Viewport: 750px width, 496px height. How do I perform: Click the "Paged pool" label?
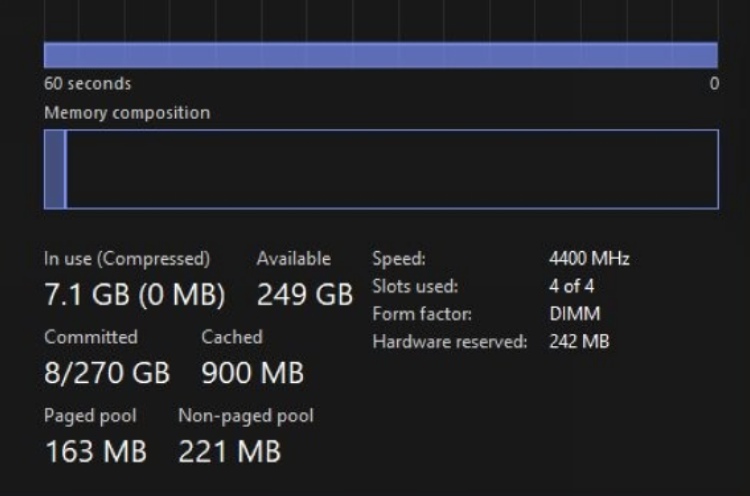[90, 415]
